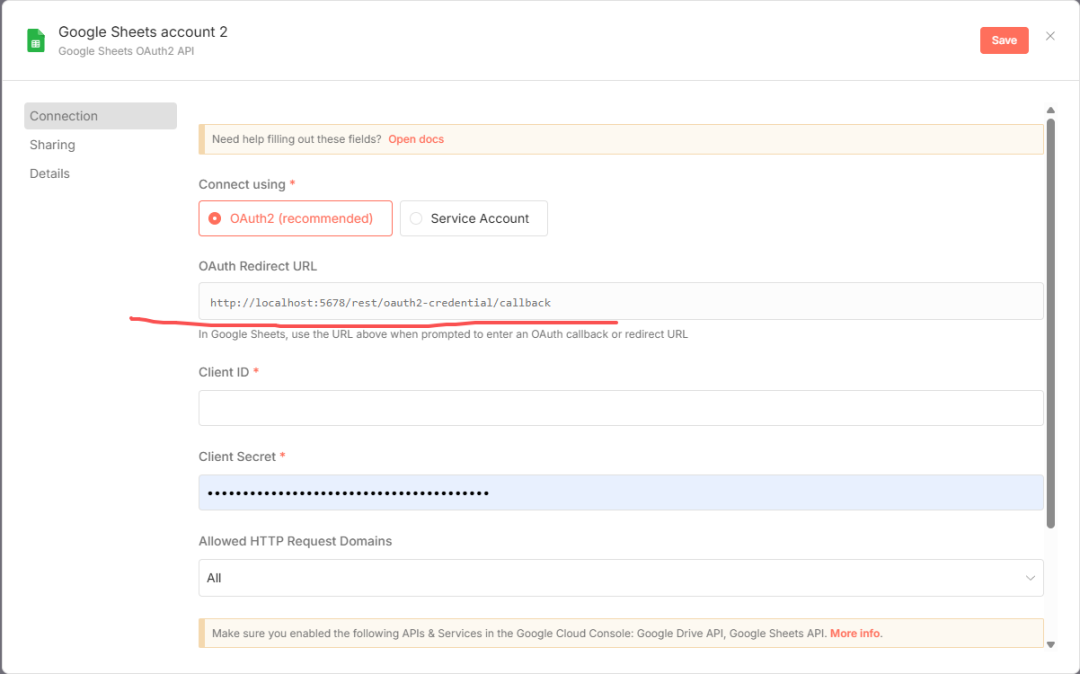The height and width of the screenshot is (674, 1080).
Task: Select OAuth2 (recommended) radio option
Action: coord(295,218)
